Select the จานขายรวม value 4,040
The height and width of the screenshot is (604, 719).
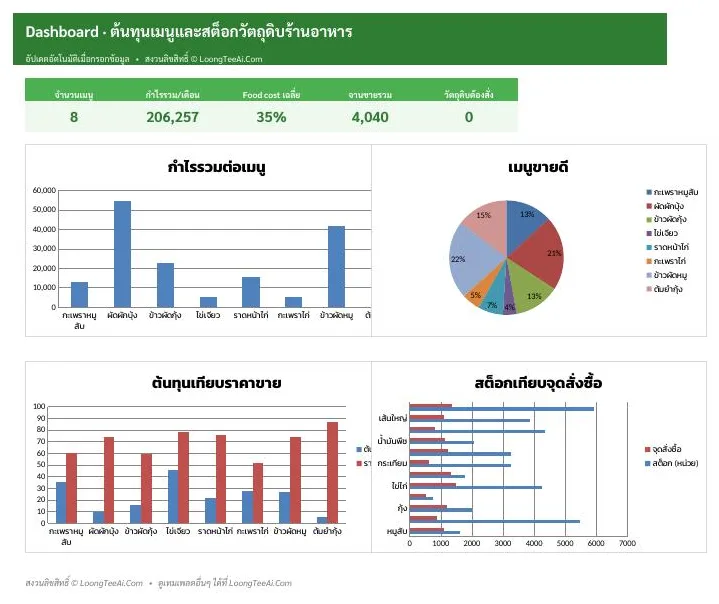pos(370,117)
